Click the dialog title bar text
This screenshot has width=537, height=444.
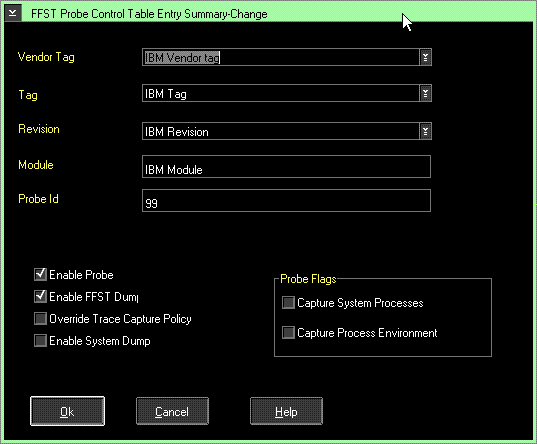tap(149, 14)
